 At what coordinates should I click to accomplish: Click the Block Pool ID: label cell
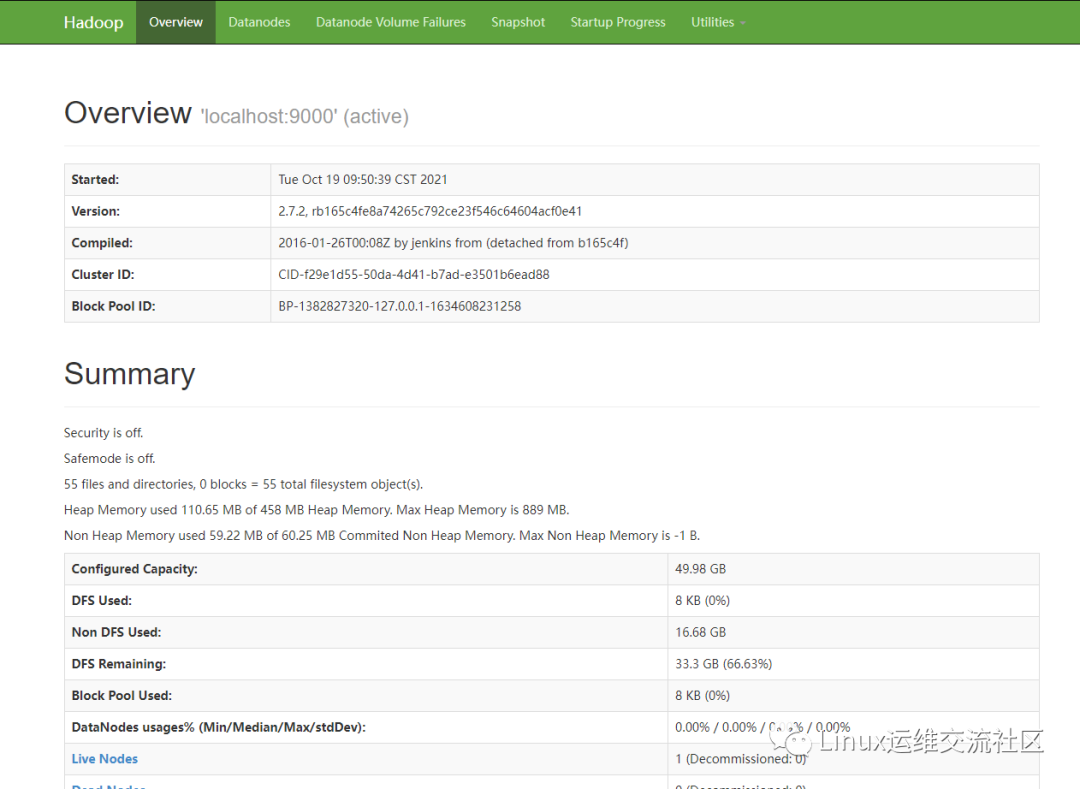click(167, 306)
